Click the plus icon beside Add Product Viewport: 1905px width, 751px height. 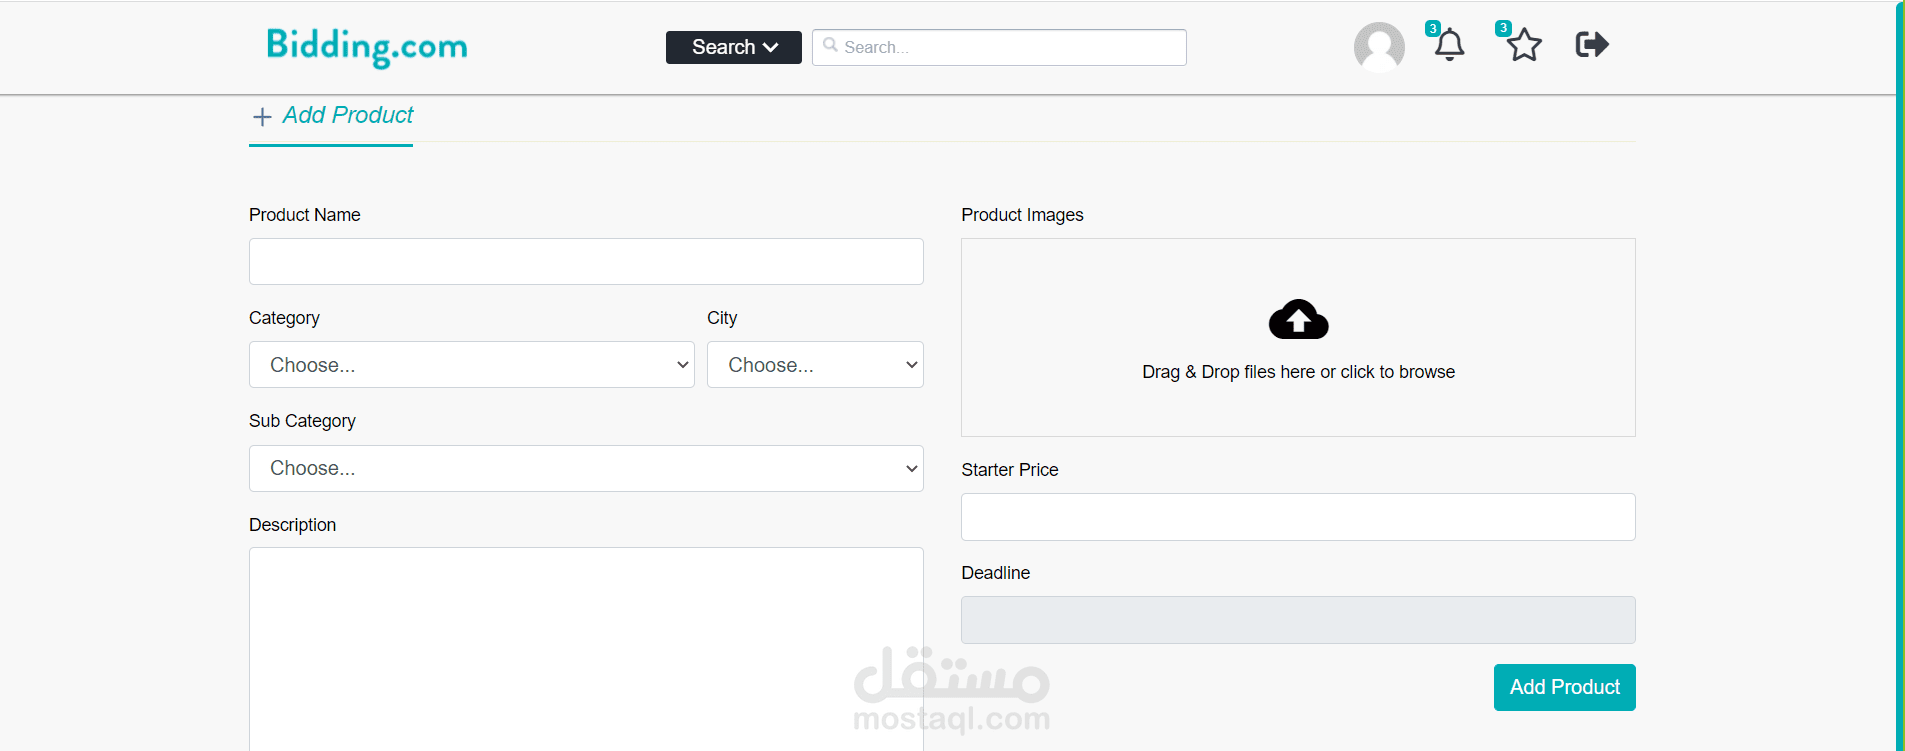point(262,117)
